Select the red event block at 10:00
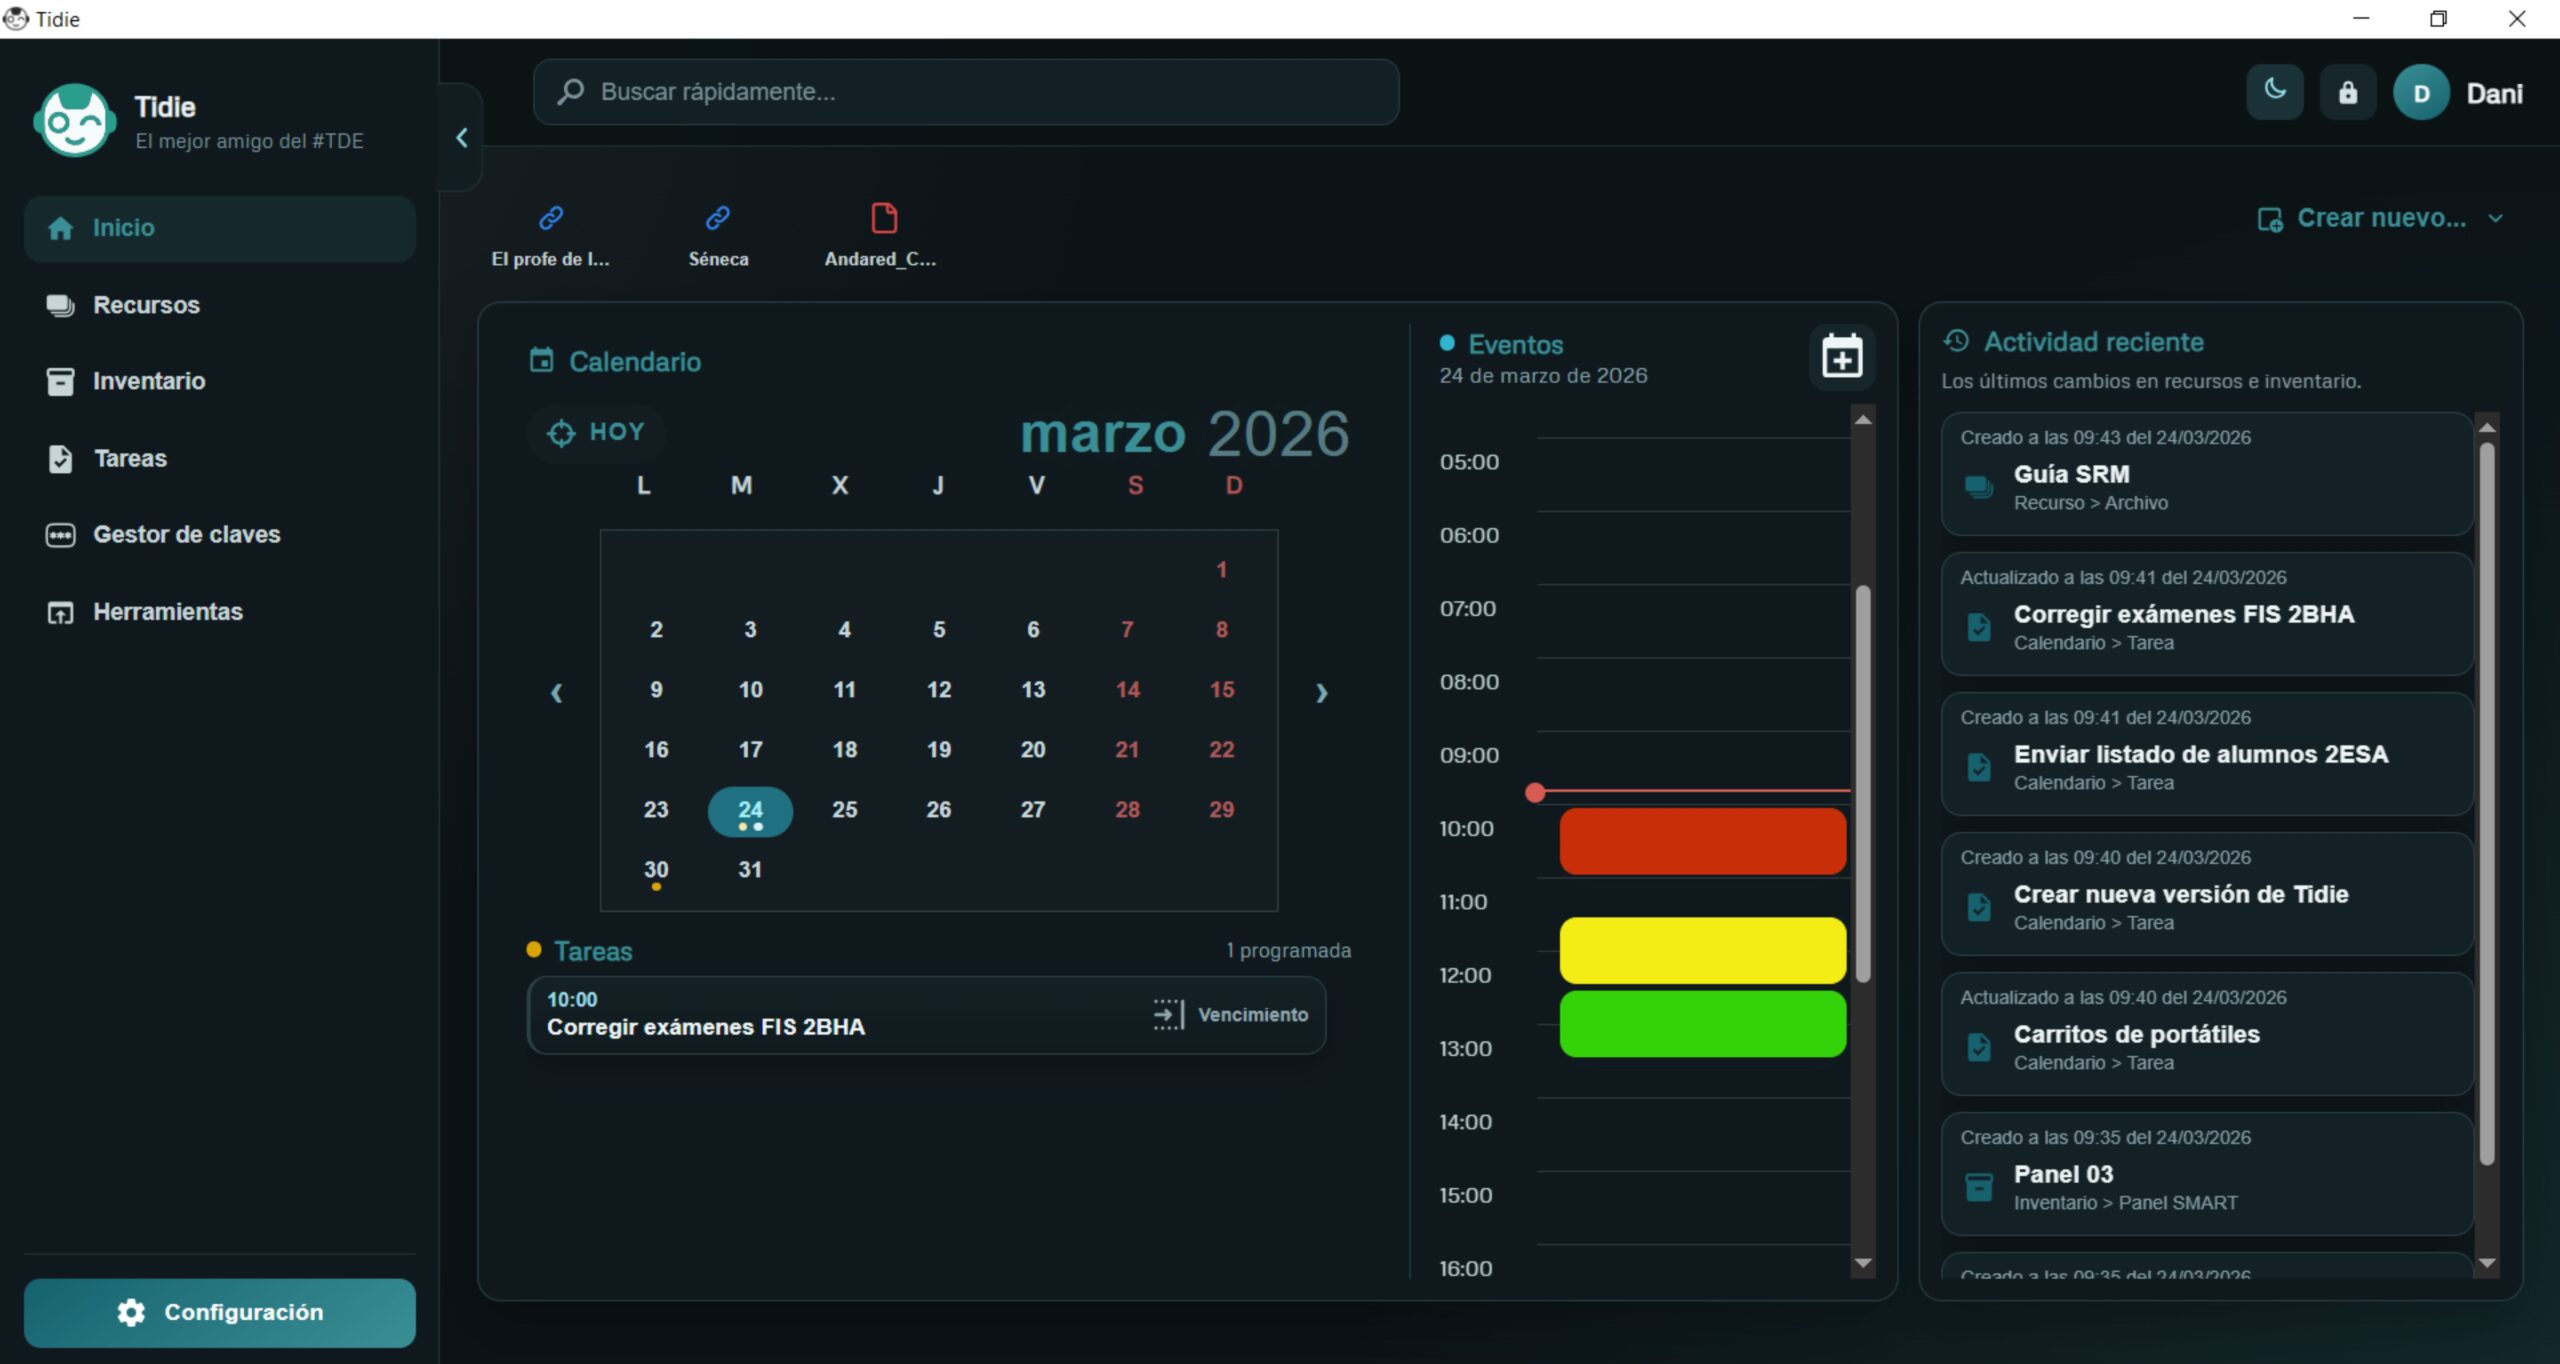Viewport: 2560px width, 1364px height. coord(1702,841)
